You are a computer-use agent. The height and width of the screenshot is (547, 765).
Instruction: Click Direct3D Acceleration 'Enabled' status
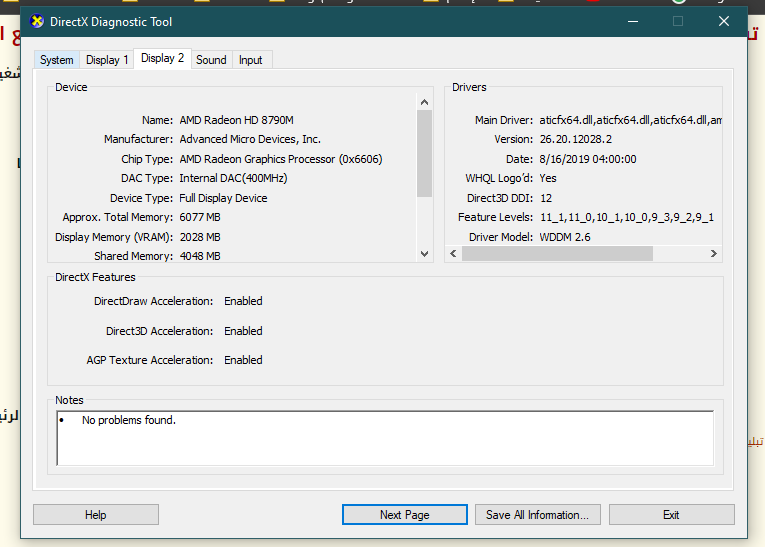point(243,331)
